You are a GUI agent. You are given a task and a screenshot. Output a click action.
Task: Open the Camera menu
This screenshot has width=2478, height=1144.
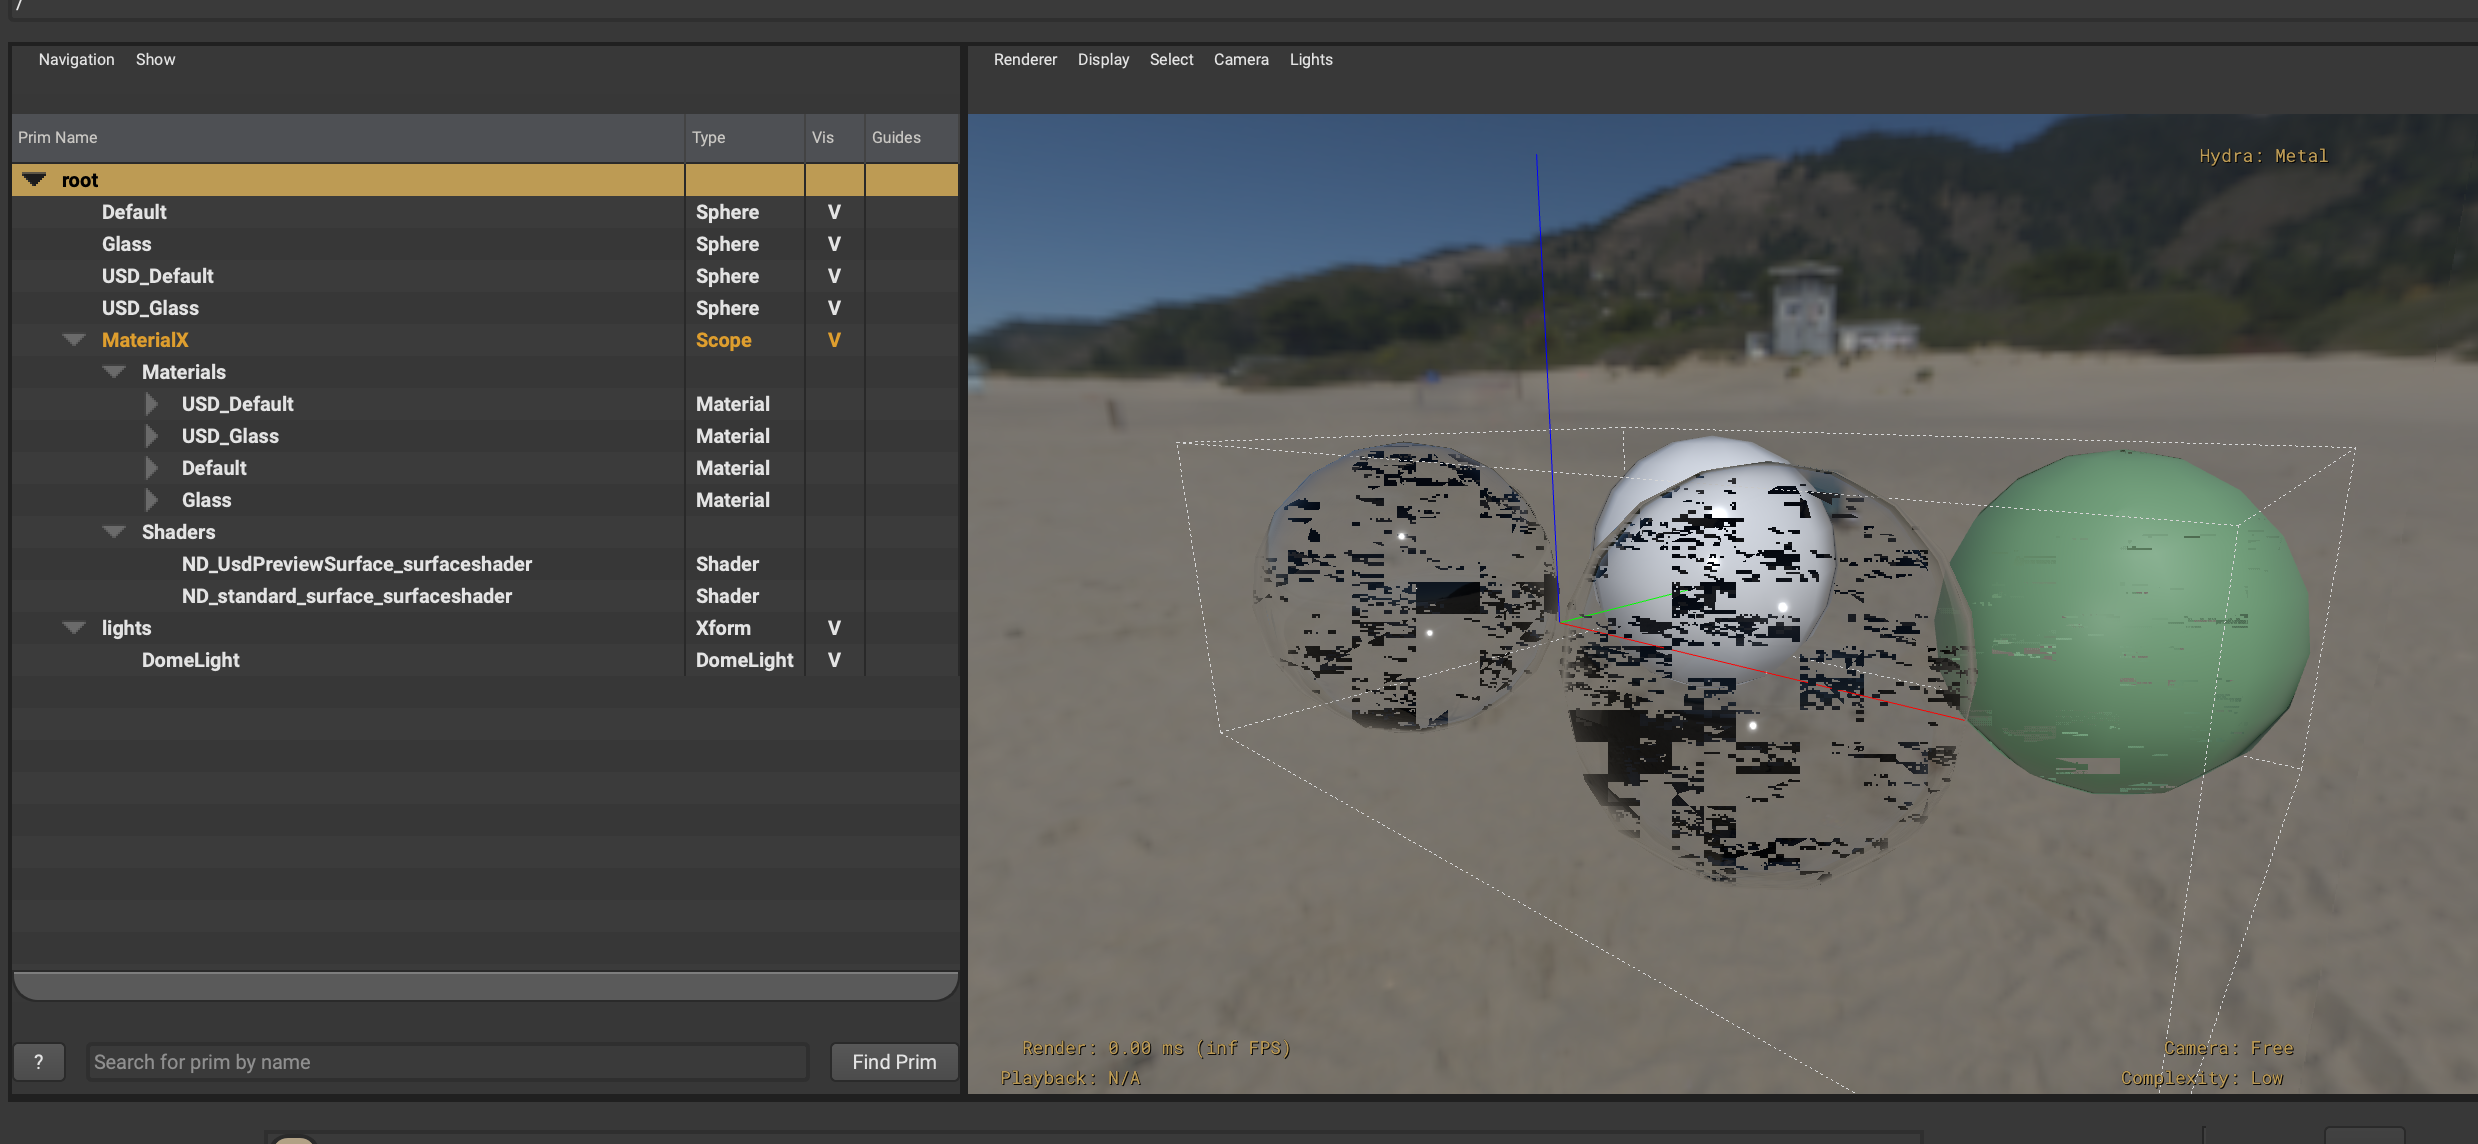pos(1240,59)
